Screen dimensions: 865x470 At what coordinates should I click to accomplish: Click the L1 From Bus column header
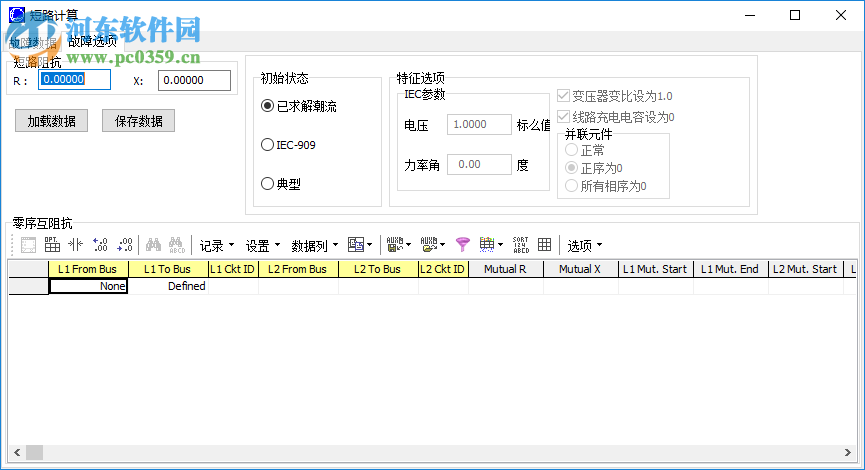(88, 269)
